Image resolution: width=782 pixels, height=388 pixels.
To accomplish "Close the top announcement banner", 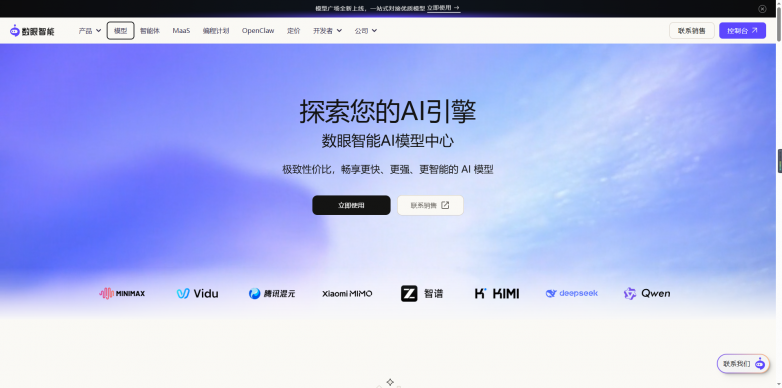I will click(762, 8).
